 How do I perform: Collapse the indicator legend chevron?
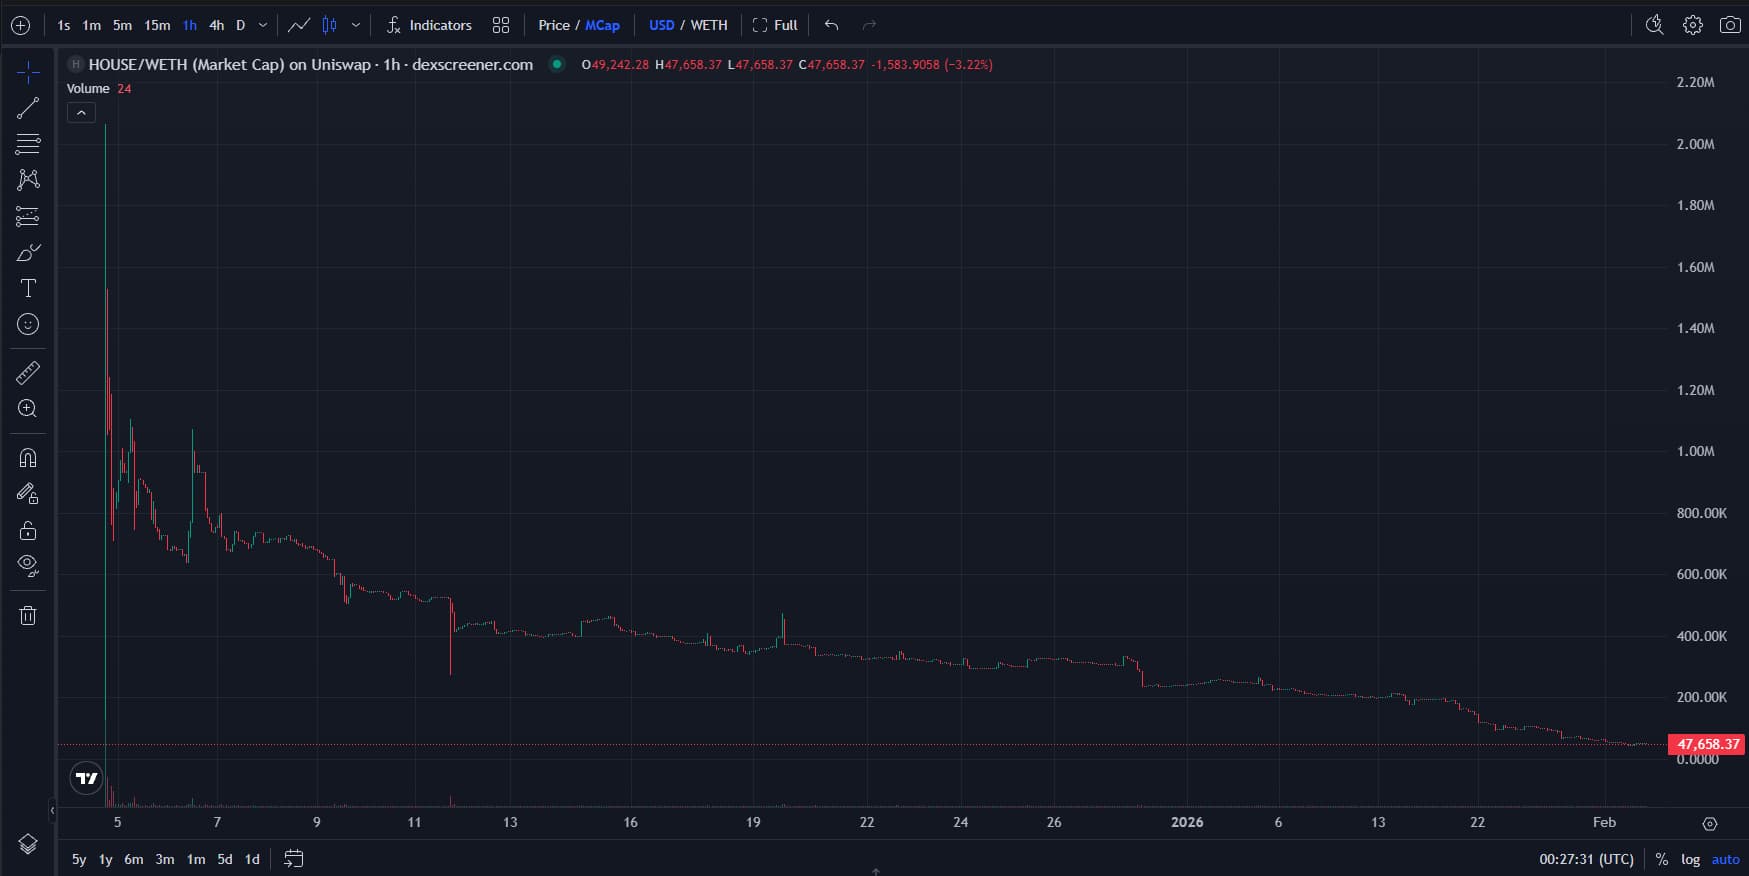(81, 113)
